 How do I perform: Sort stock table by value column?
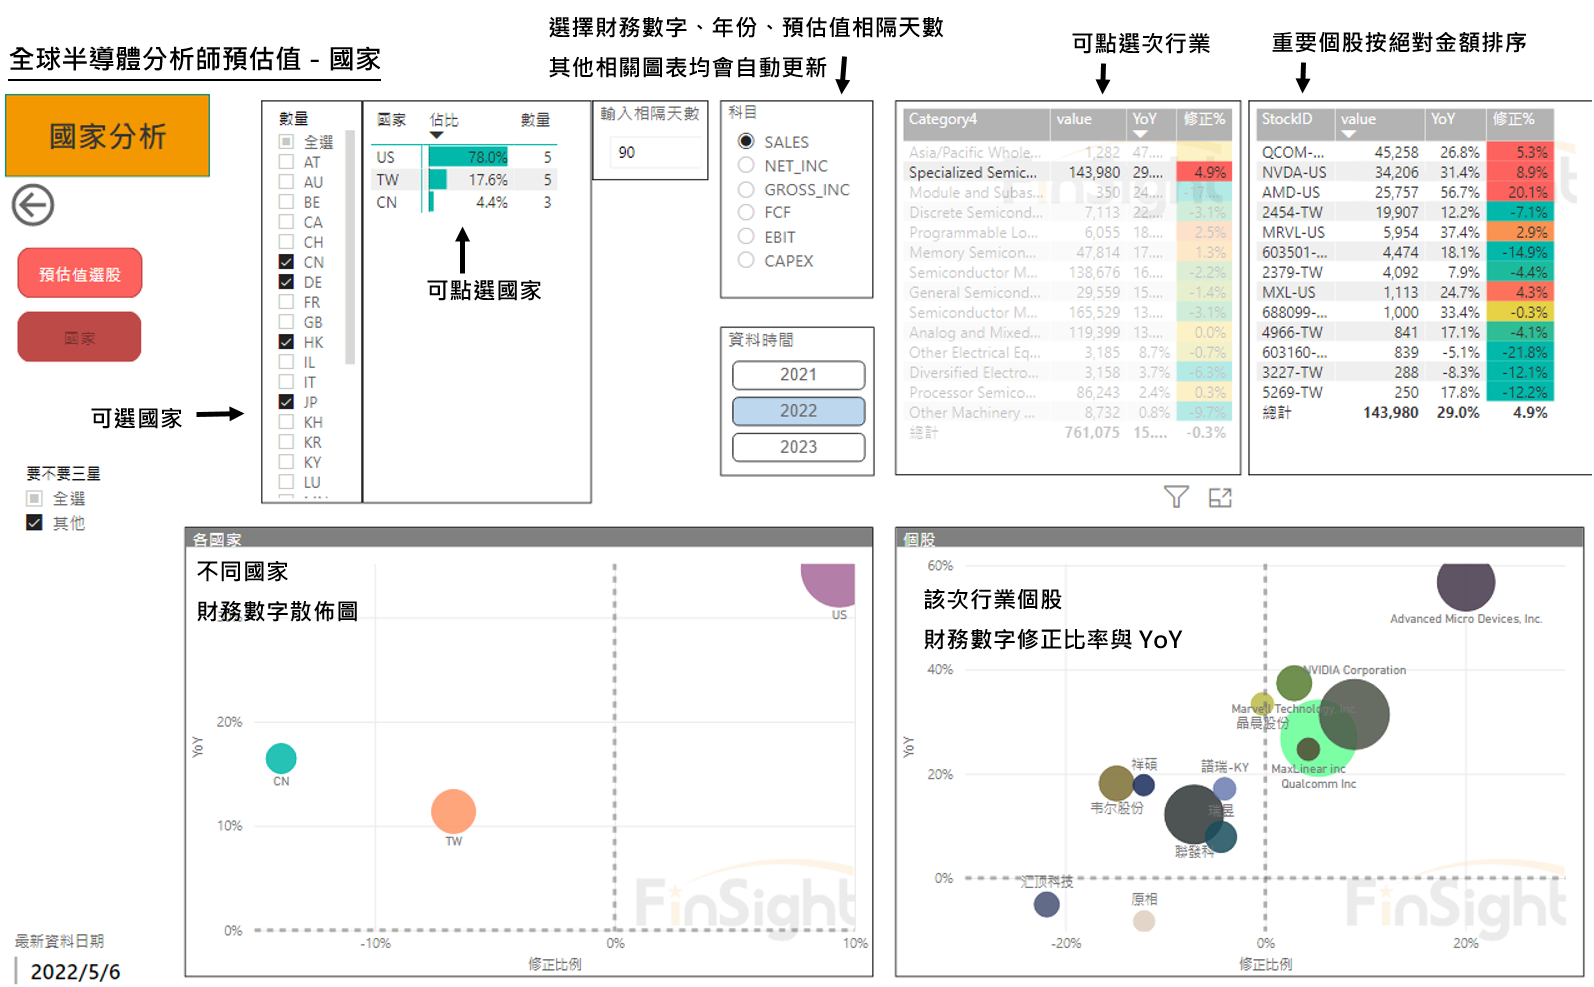(x=1358, y=119)
